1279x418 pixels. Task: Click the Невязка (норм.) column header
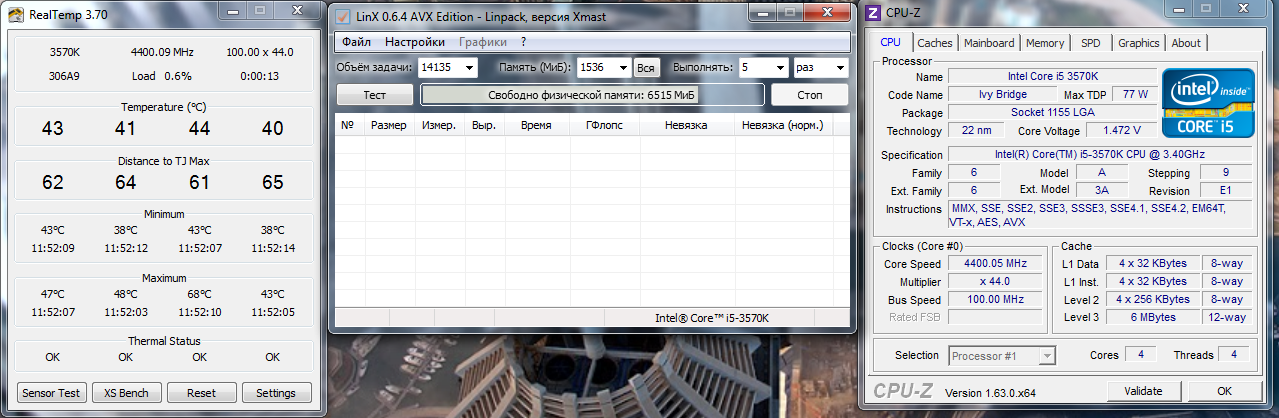coord(782,125)
